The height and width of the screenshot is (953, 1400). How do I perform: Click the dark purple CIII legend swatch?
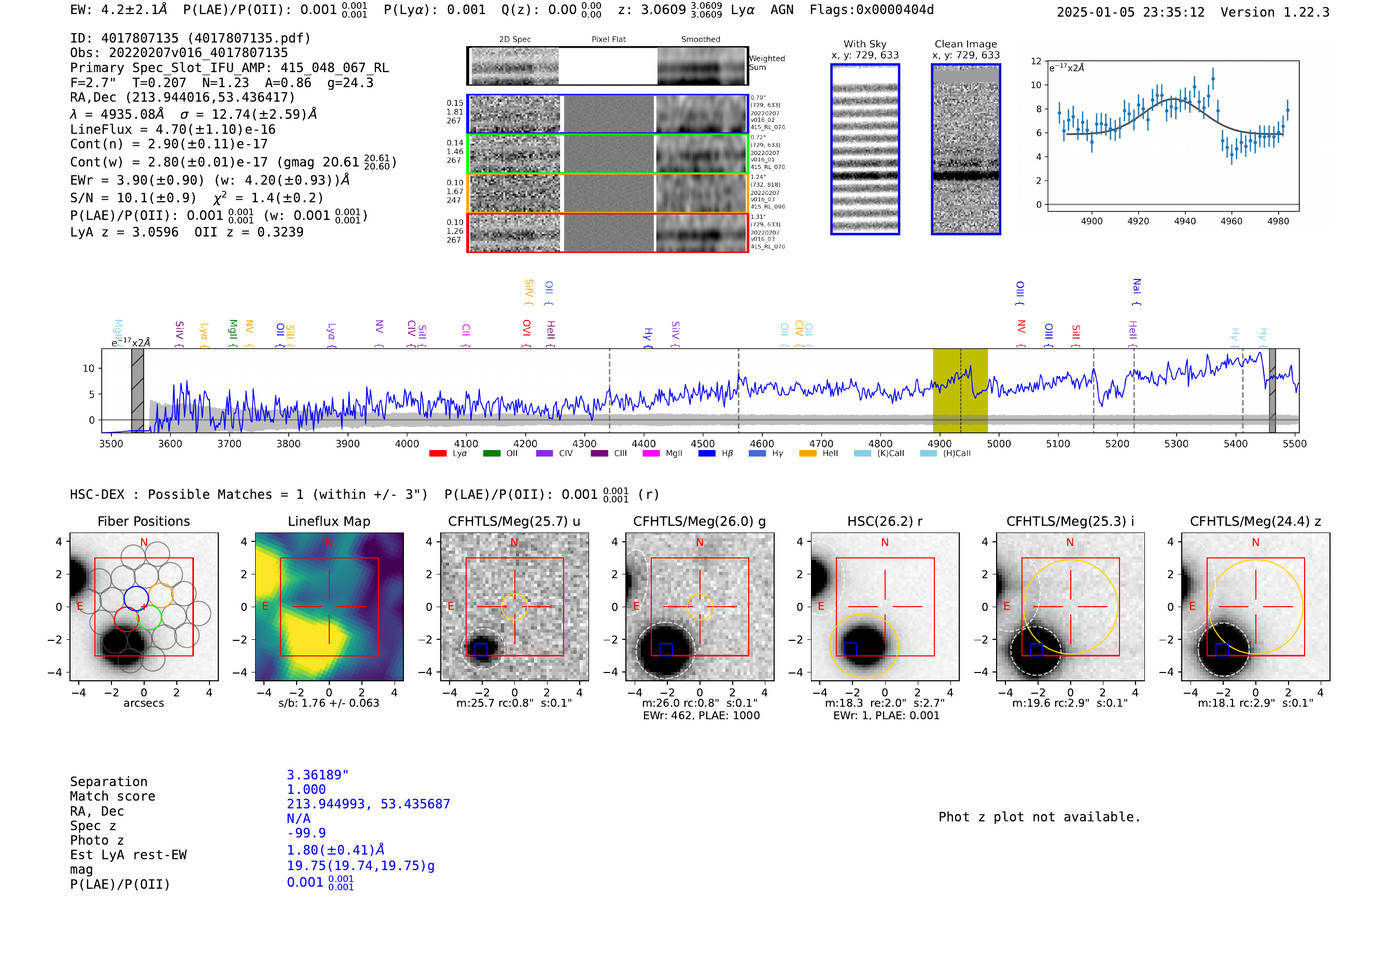pyautogui.click(x=599, y=454)
